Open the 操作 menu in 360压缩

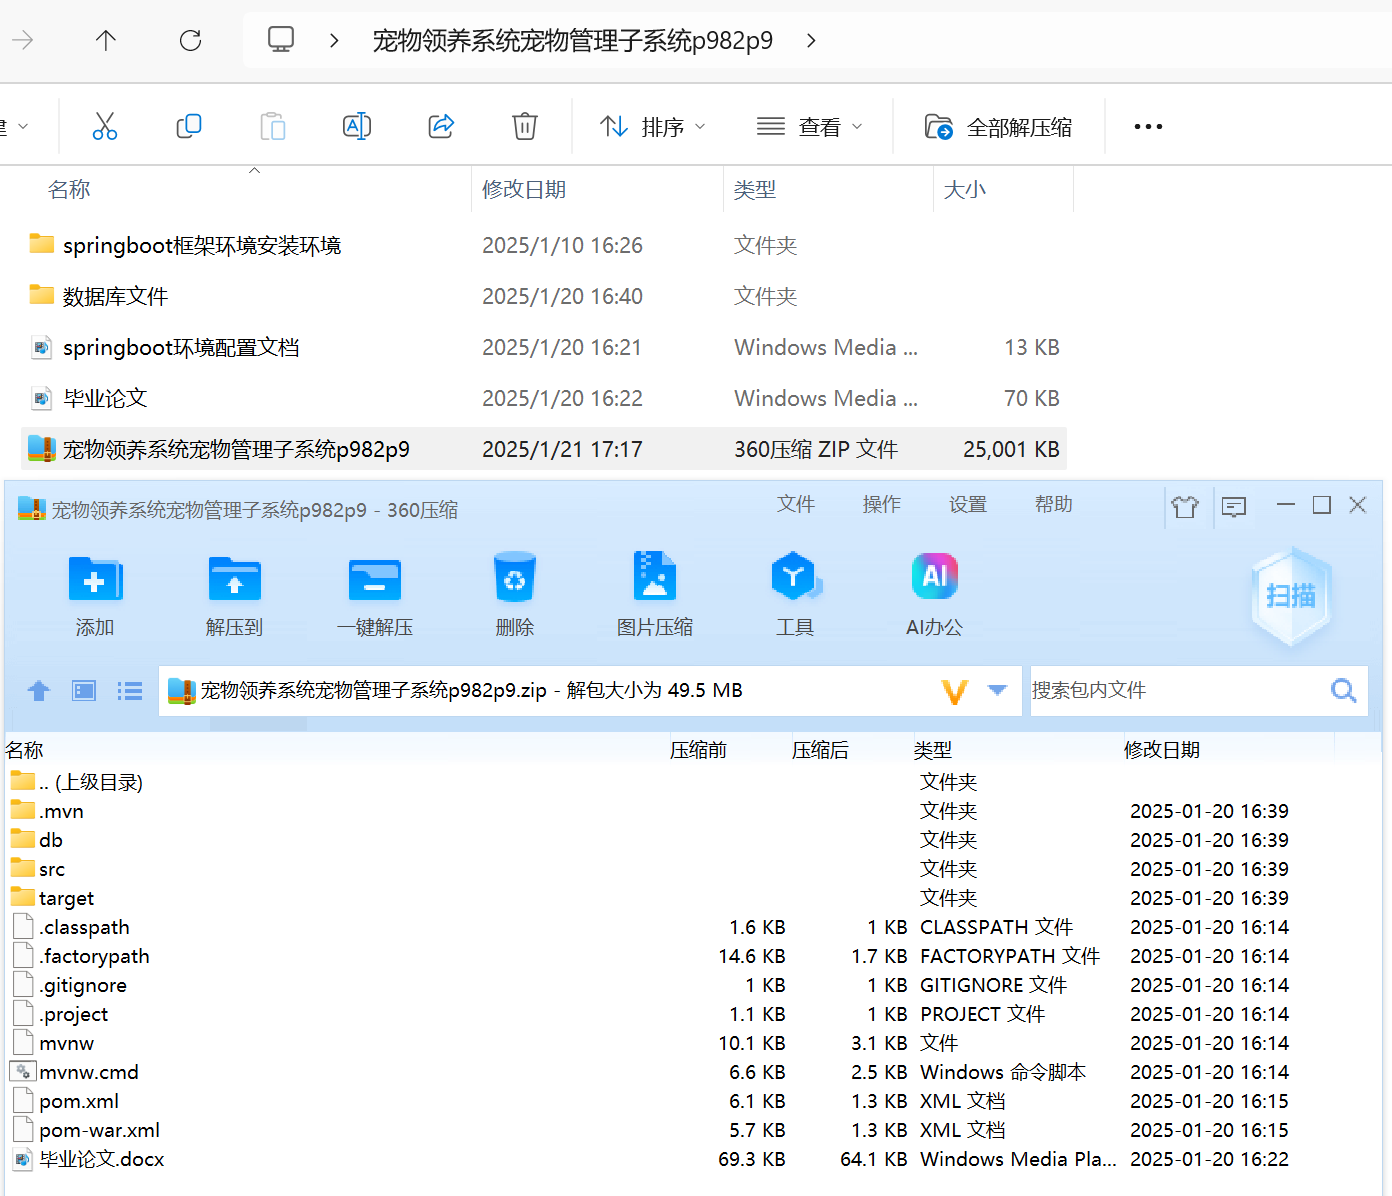882,504
